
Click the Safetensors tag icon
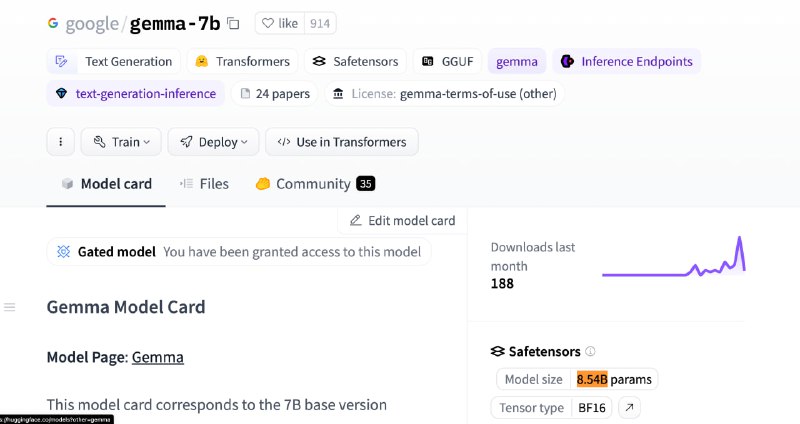[x=319, y=61]
